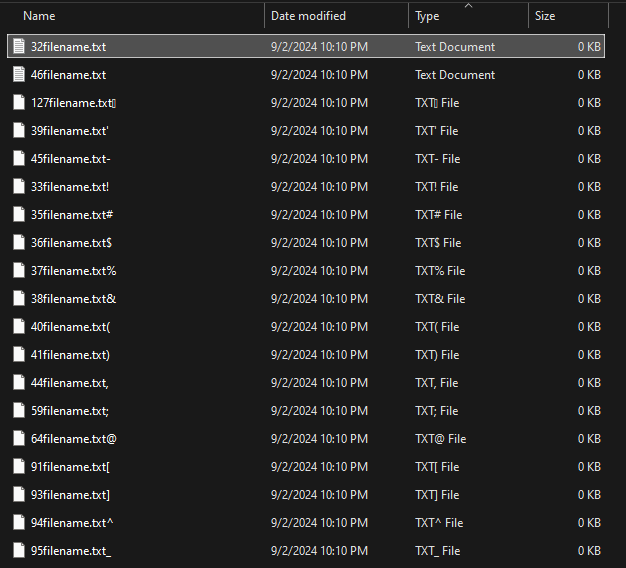Viewport: 626px width, 568px height.
Task: Select the file named 33filename.txt!
Action: [70, 187]
